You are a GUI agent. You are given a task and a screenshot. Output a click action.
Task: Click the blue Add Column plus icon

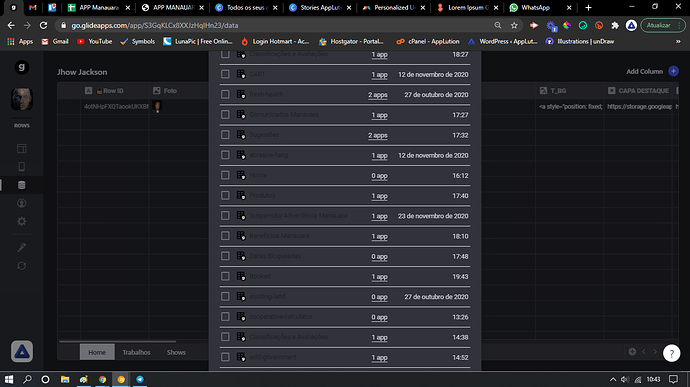click(x=673, y=71)
